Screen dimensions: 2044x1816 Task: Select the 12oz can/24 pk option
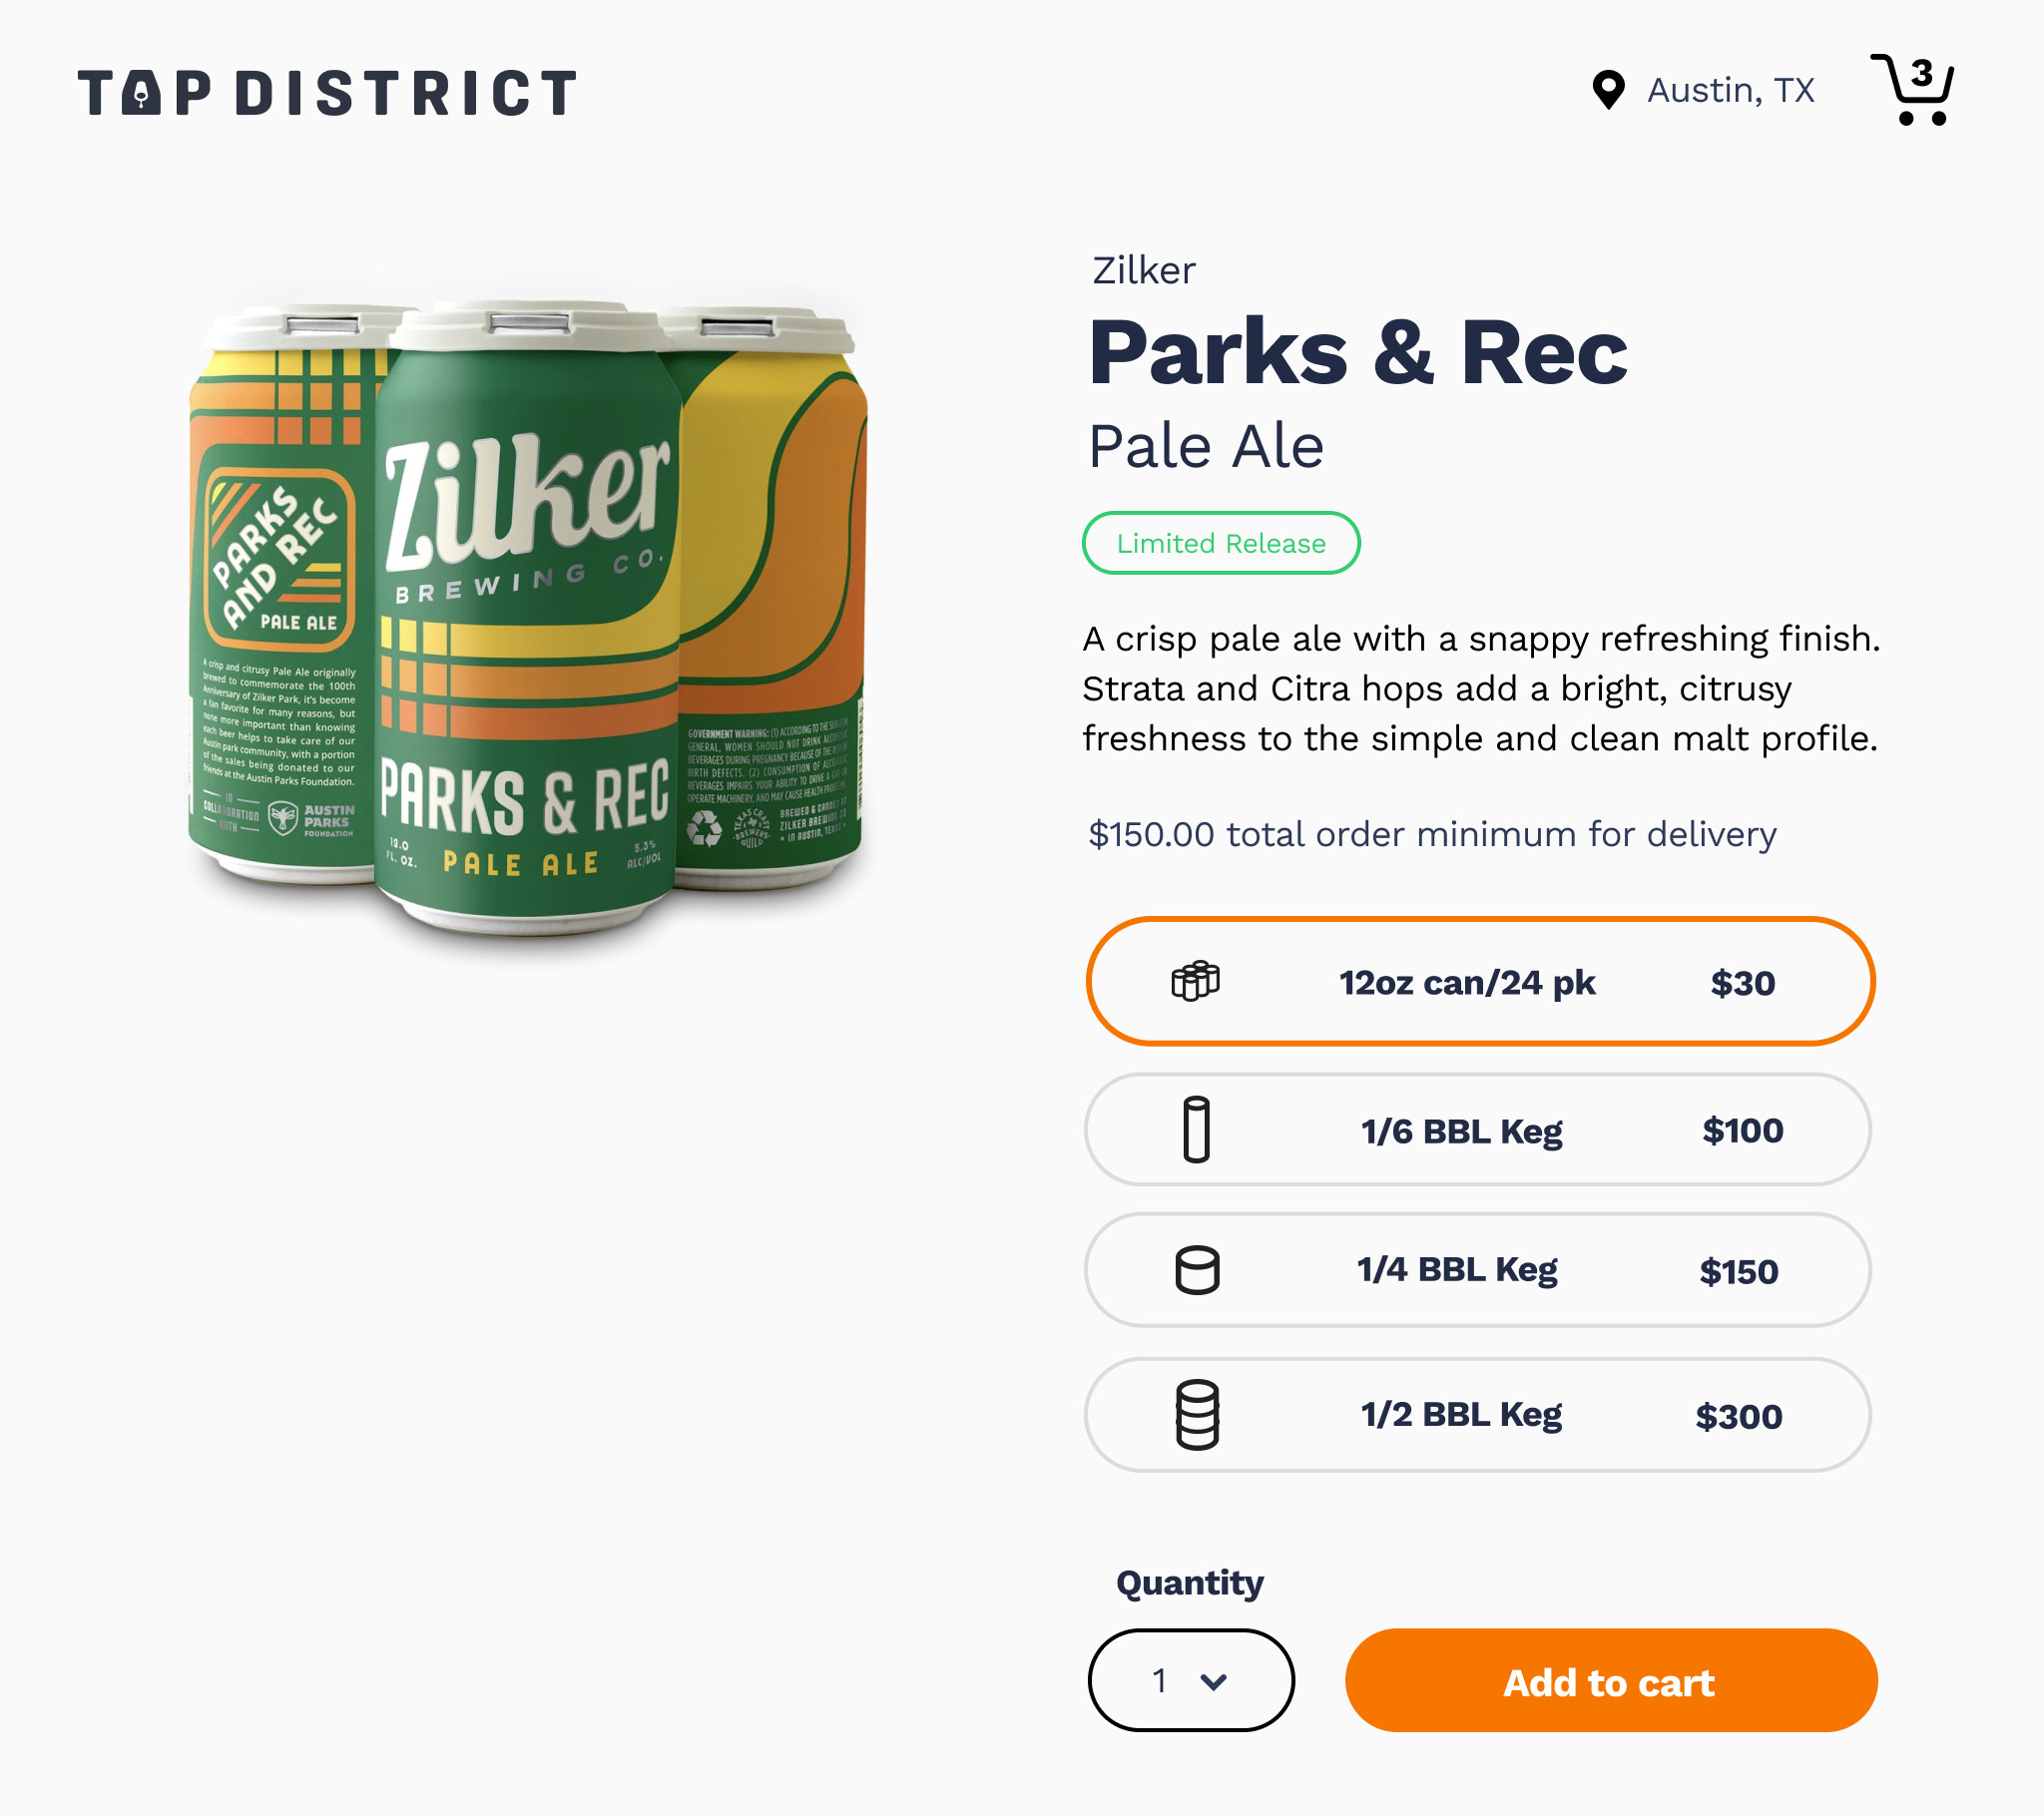[x=1479, y=982]
